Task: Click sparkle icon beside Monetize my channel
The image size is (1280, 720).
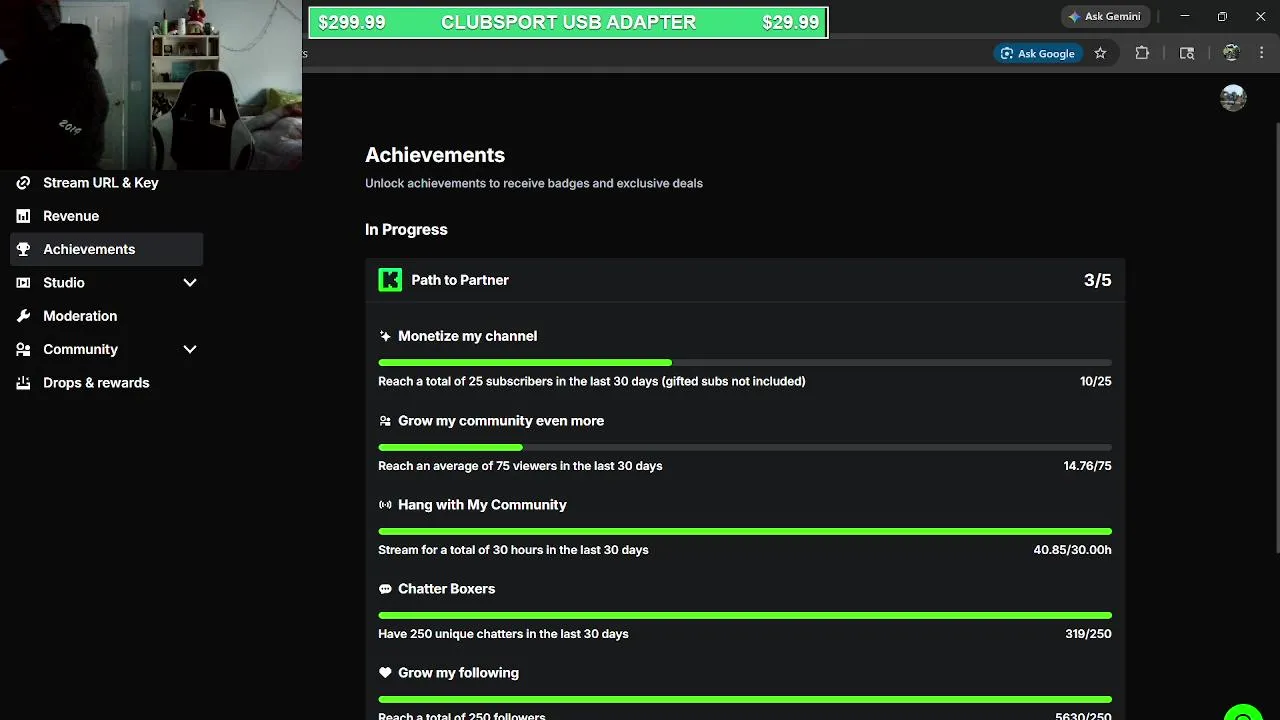Action: click(x=385, y=336)
